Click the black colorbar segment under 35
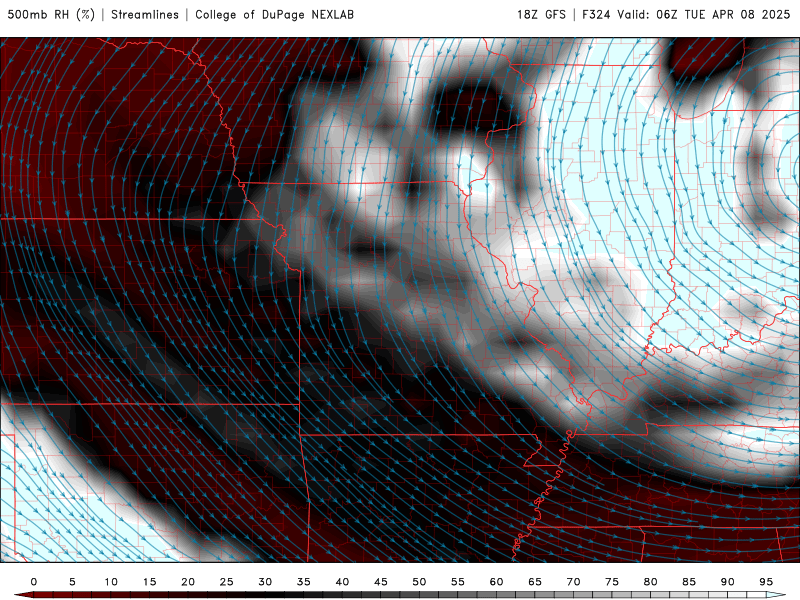Image resolution: width=800 pixels, height=600 pixels. coord(304,595)
